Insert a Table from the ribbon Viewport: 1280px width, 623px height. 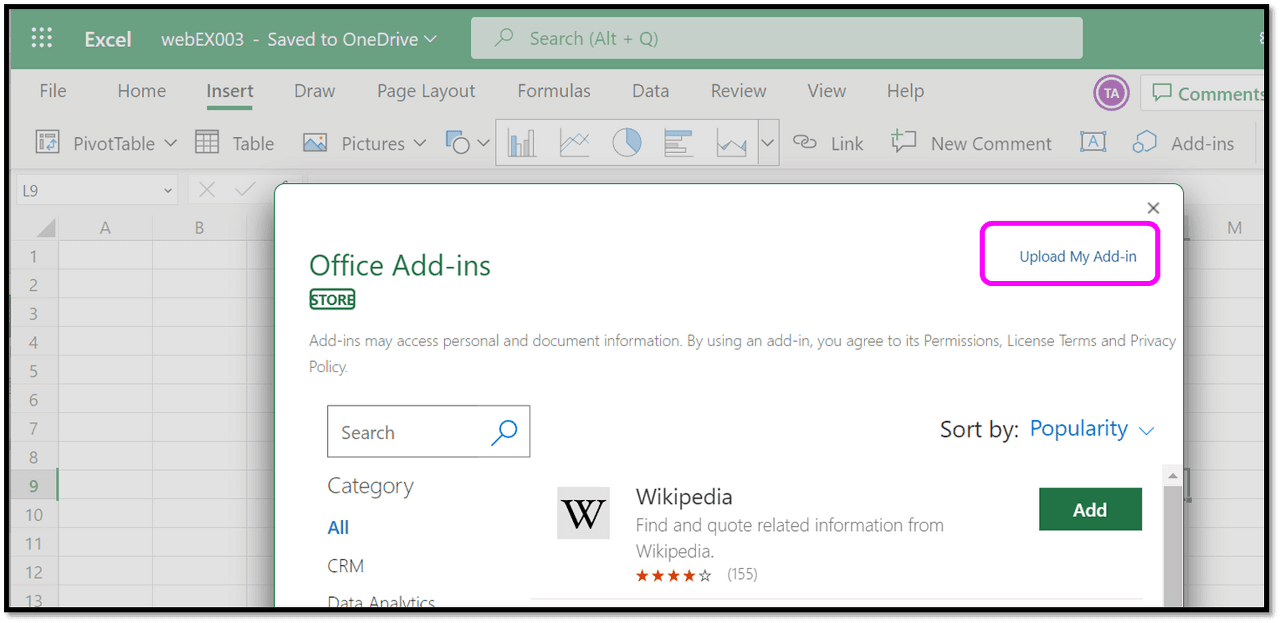[x=234, y=143]
